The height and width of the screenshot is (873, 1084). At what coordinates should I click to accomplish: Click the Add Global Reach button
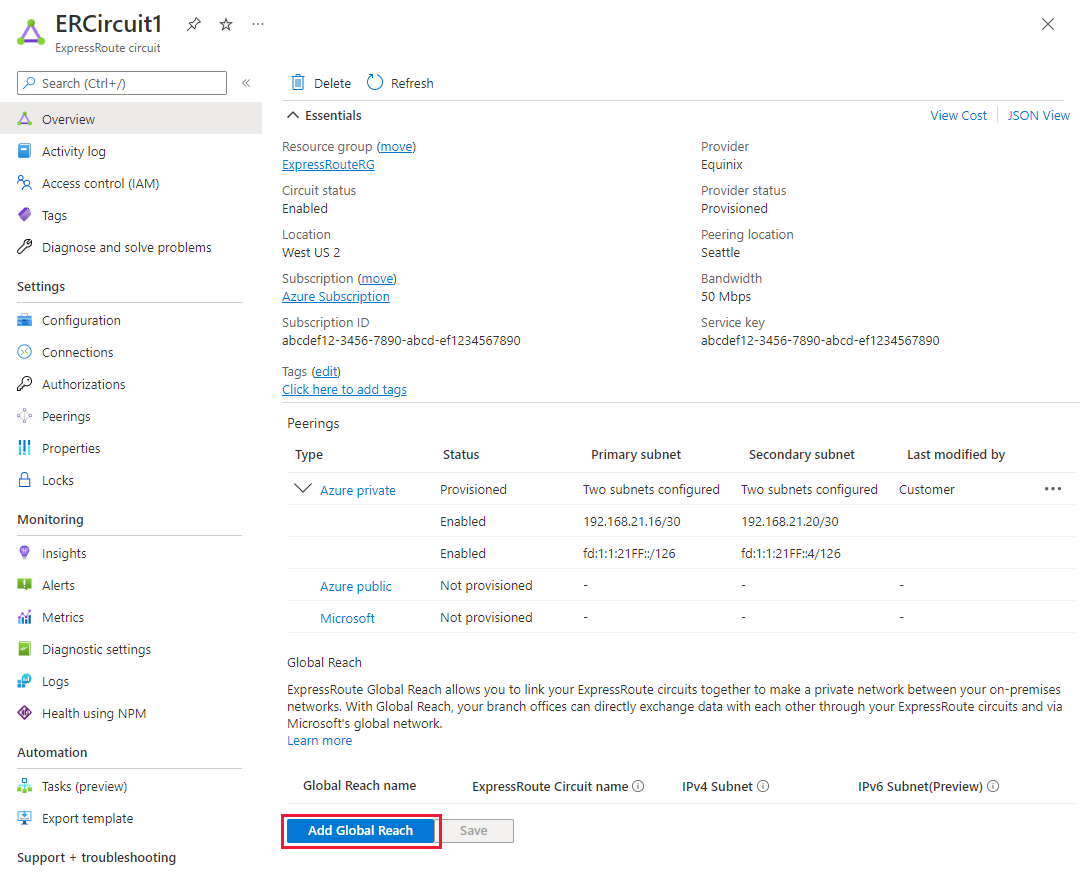(x=360, y=830)
